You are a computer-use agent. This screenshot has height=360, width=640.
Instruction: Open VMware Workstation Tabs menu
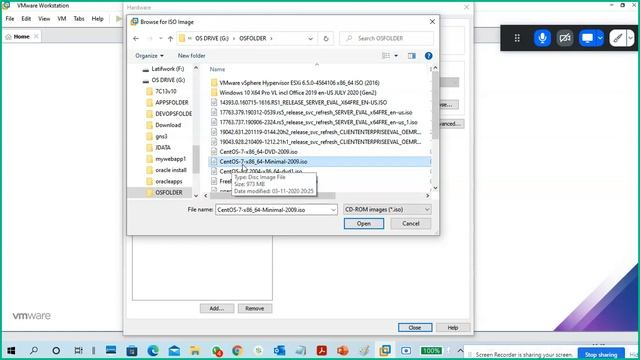(79, 19)
